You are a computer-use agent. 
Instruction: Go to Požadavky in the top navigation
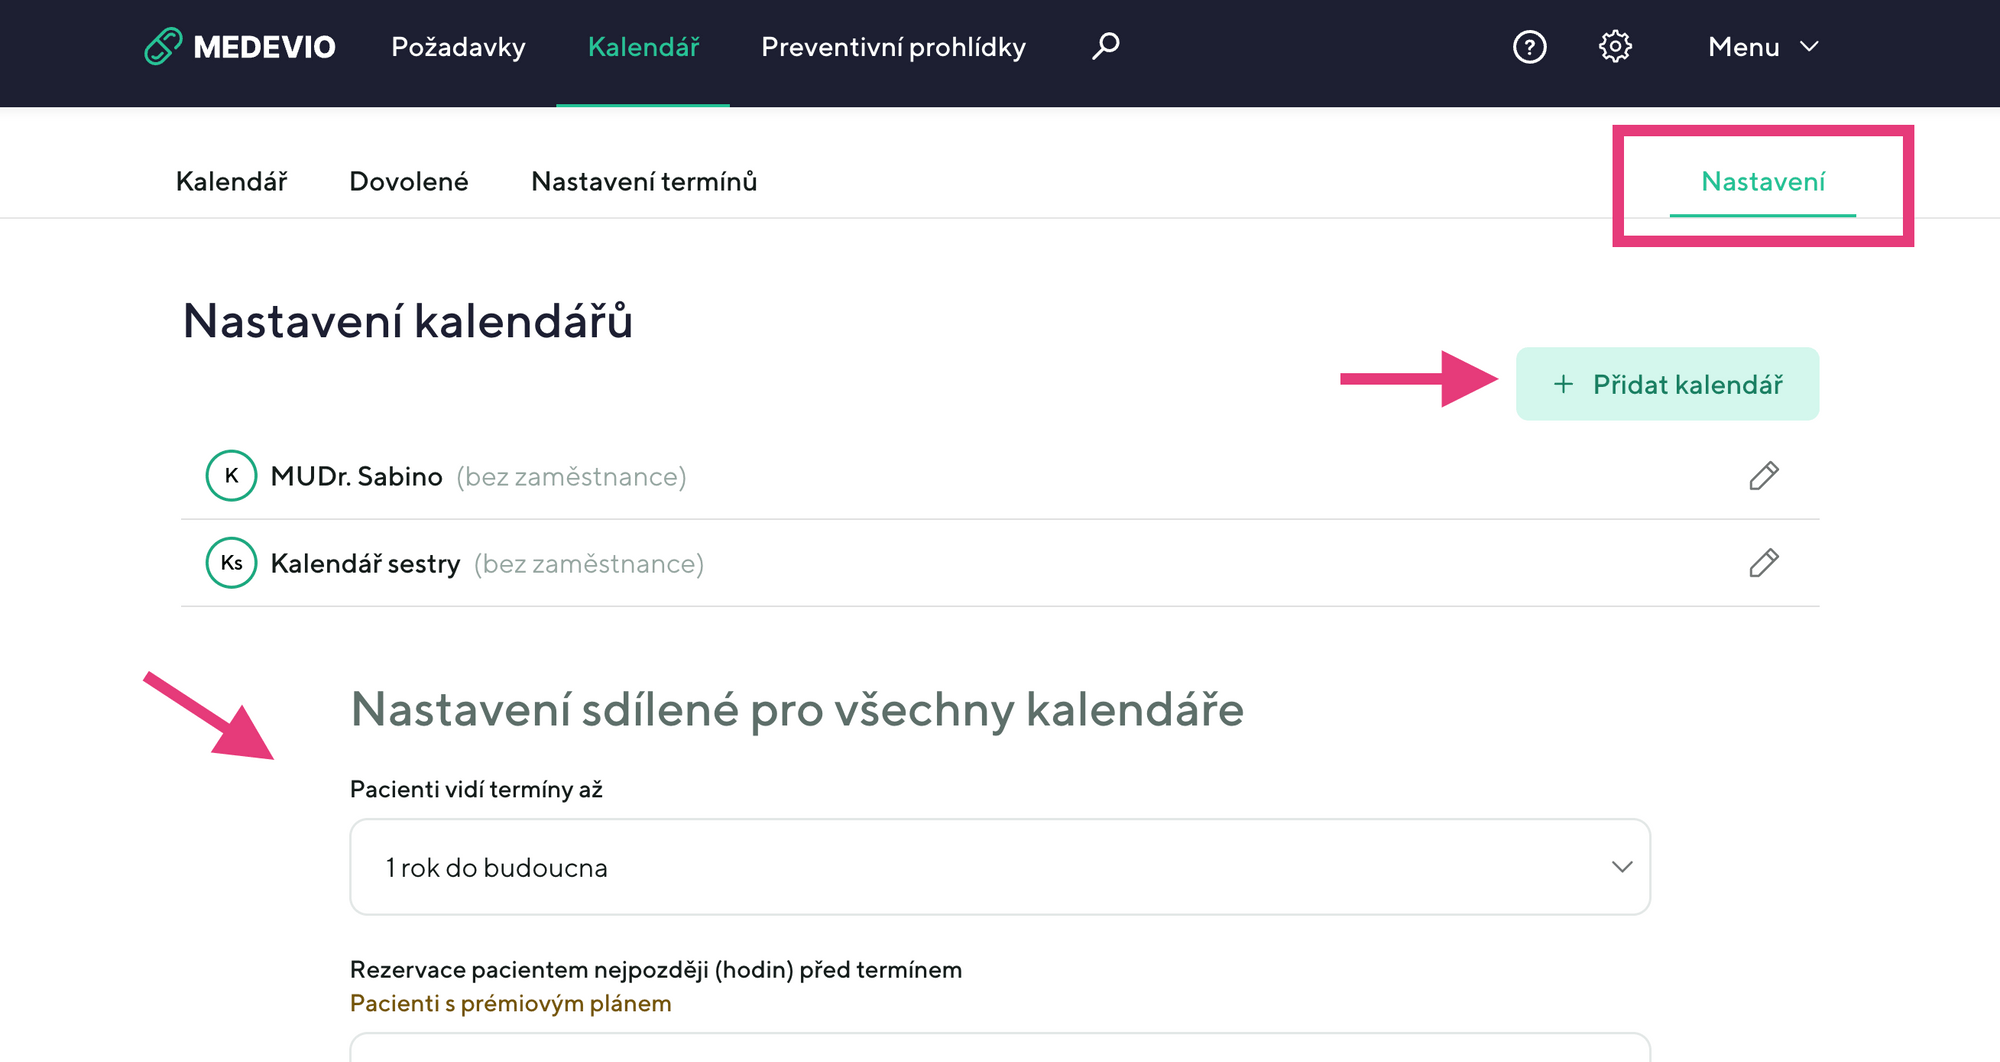tap(458, 47)
